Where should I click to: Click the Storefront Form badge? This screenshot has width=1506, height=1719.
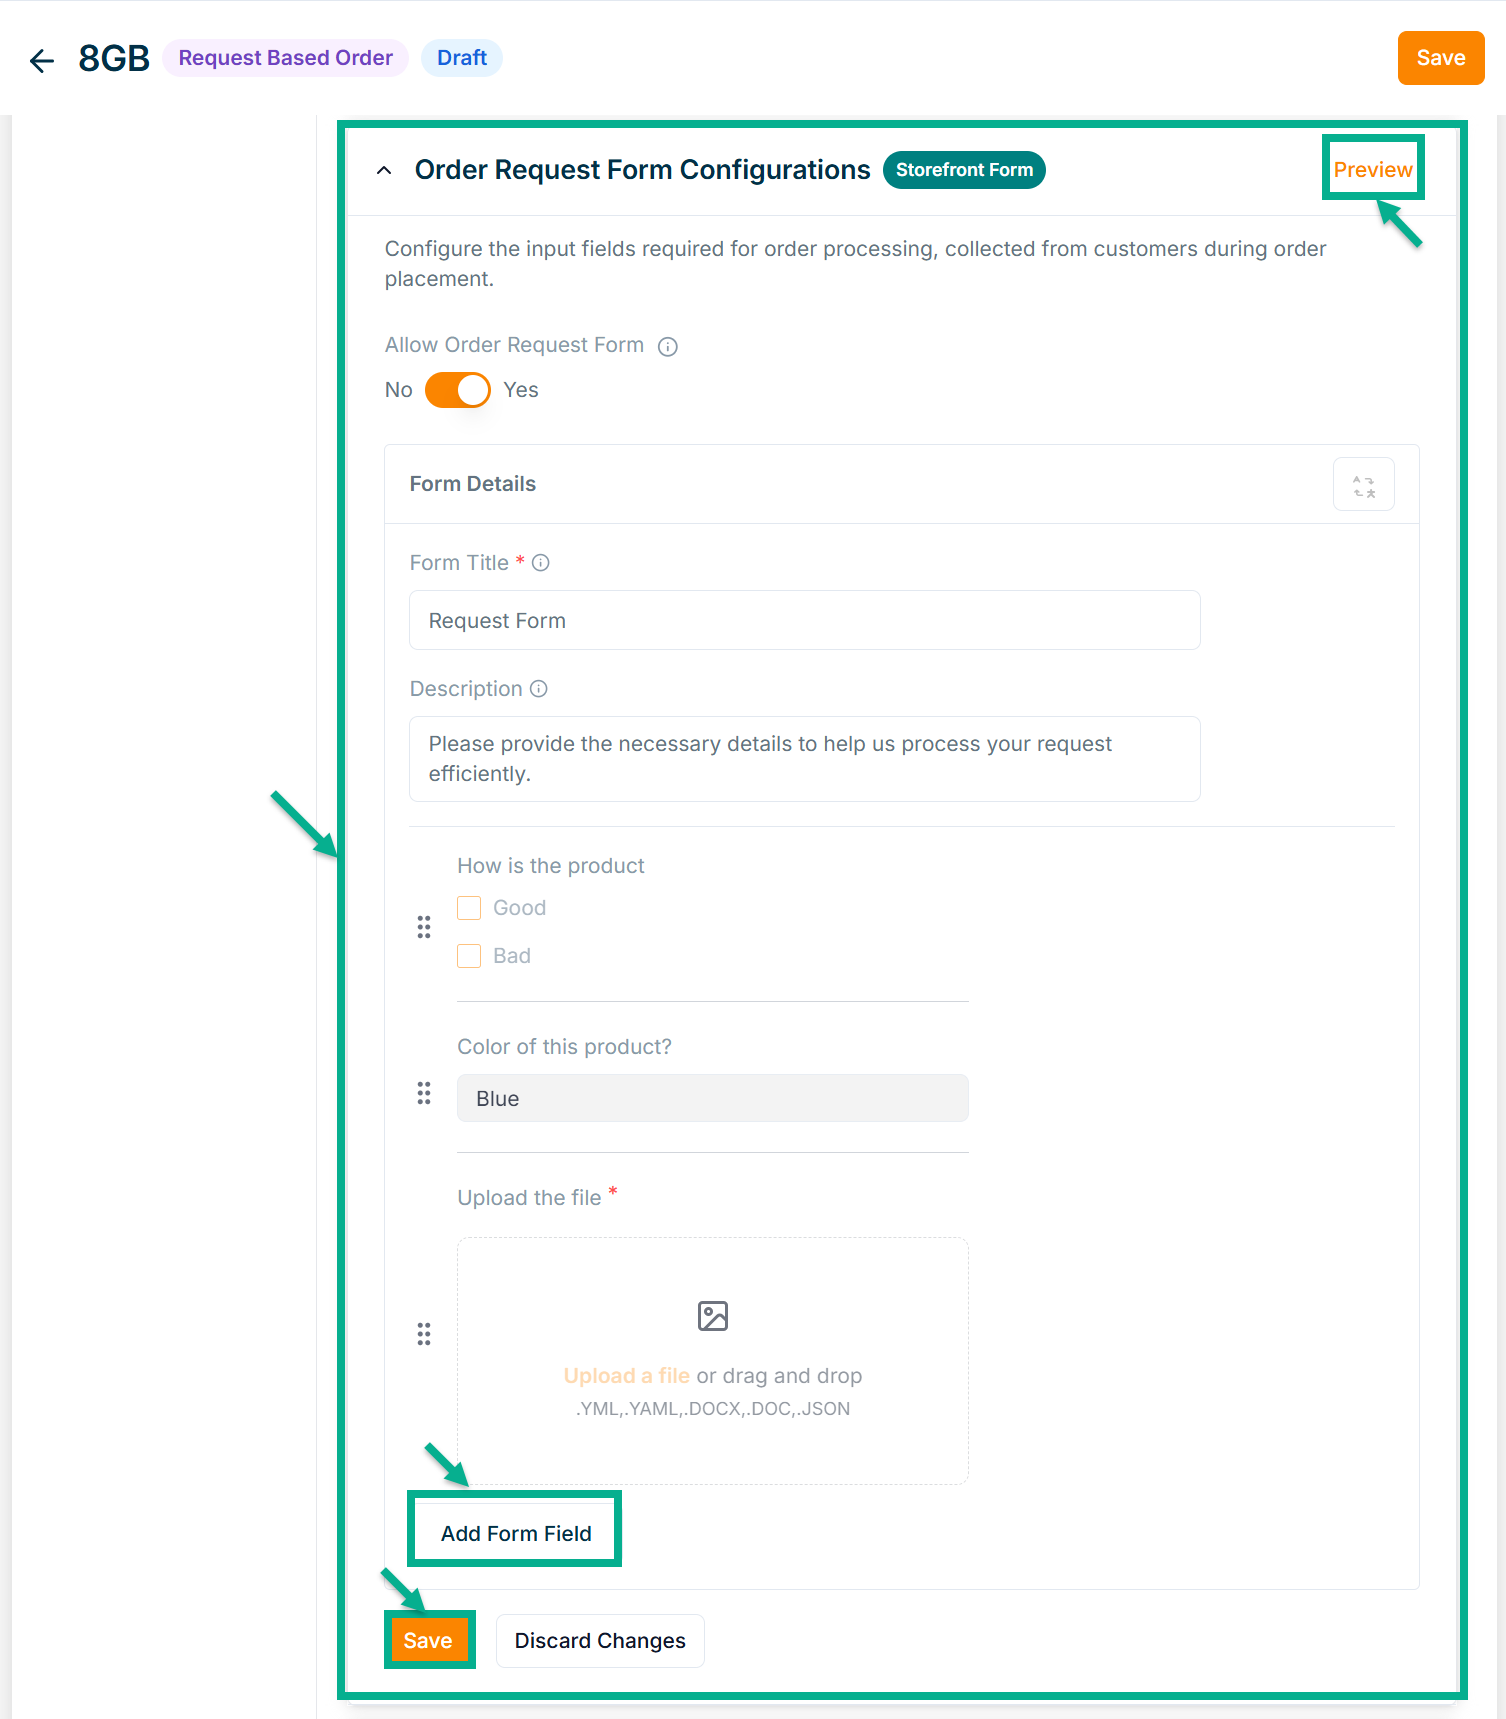pyautogui.click(x=963, y=170)
